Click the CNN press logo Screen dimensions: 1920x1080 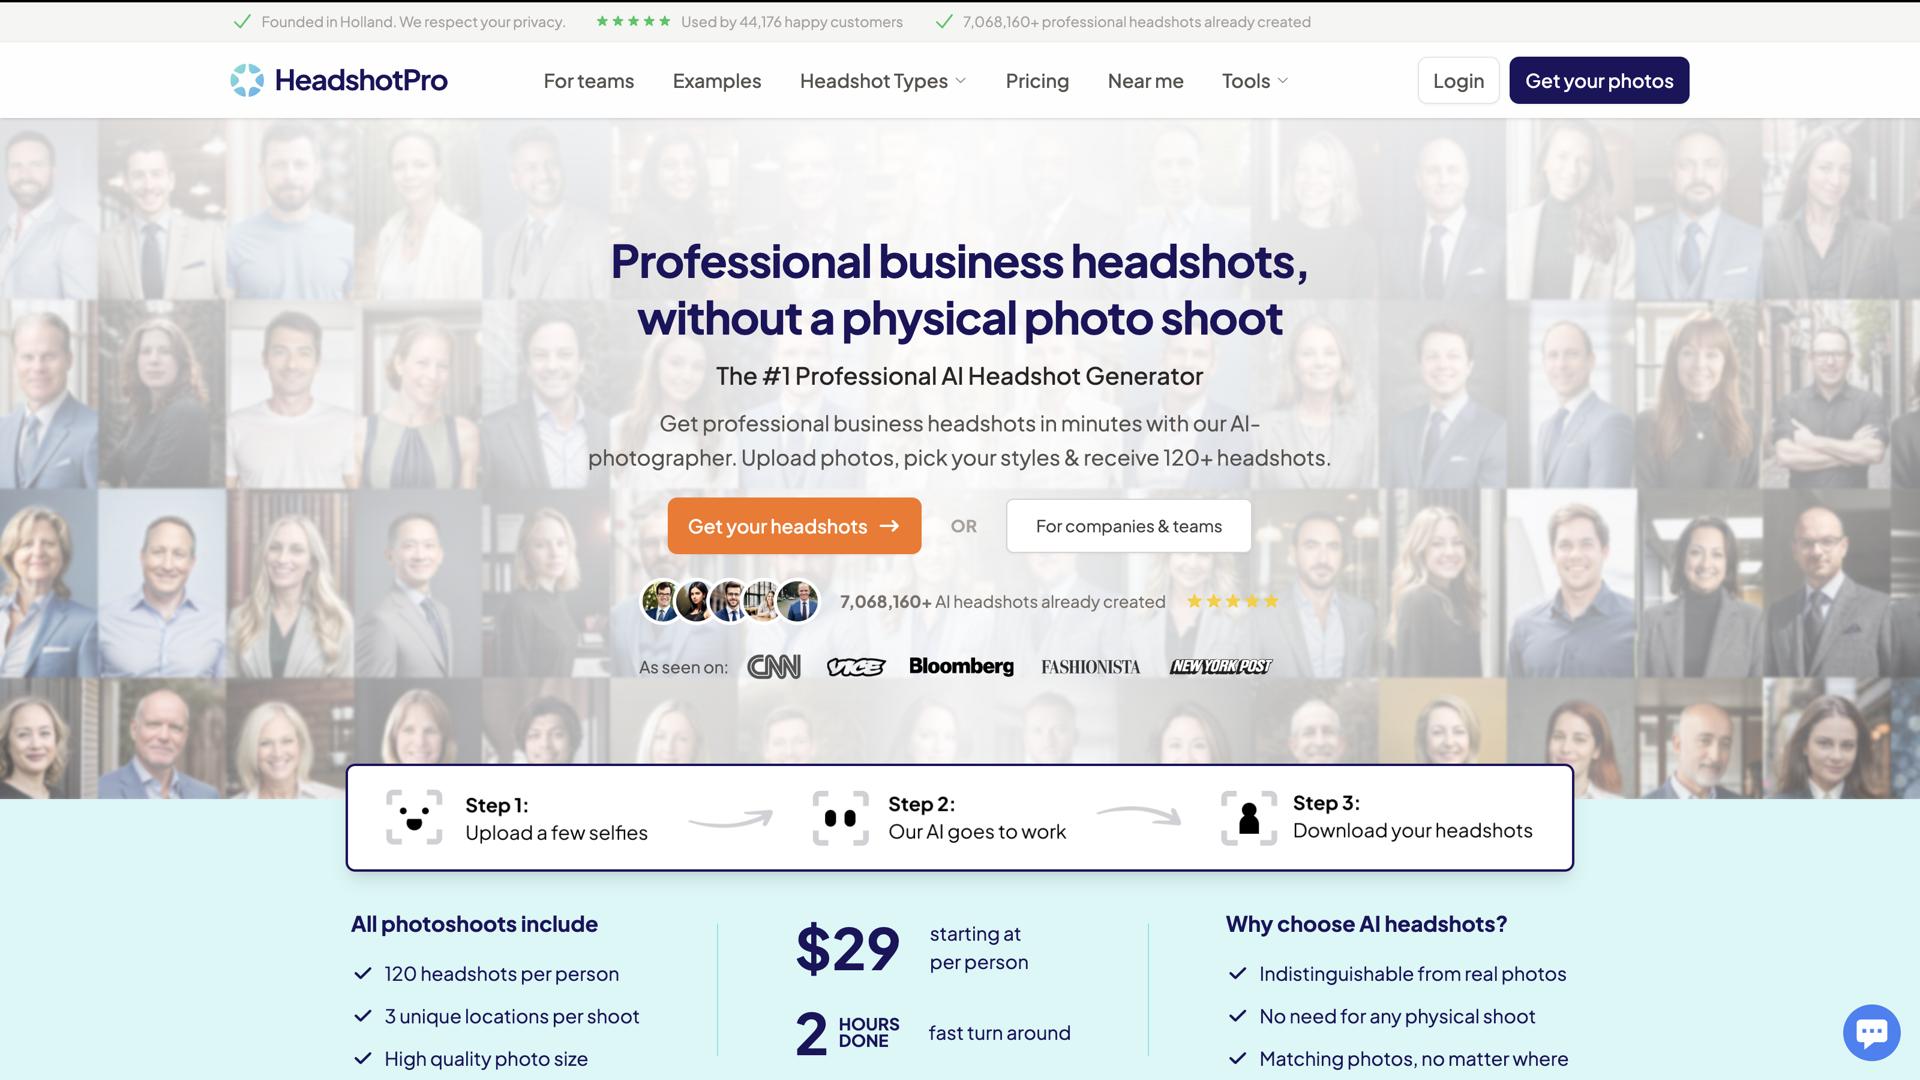click(774, 666)
